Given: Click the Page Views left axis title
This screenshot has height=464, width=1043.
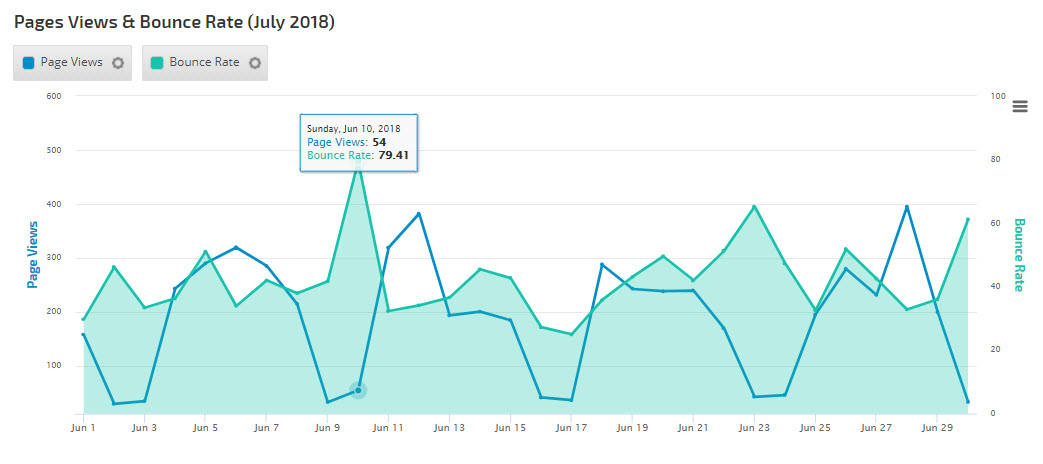Looking at the screenshot, I should click(33, 255).
